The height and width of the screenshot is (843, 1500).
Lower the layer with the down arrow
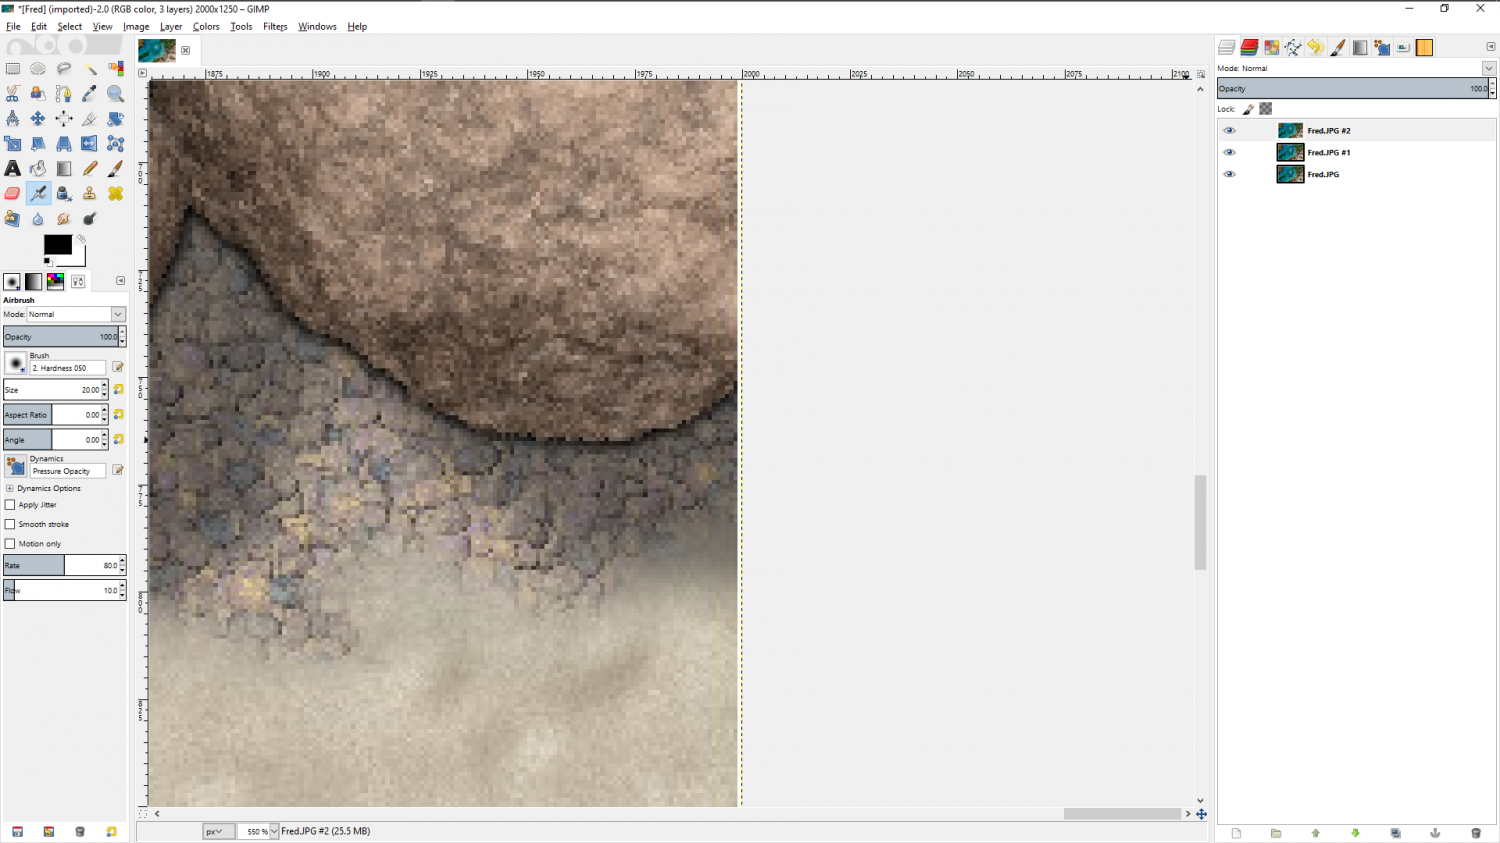pyautogui.click(x=1356, y=833)
